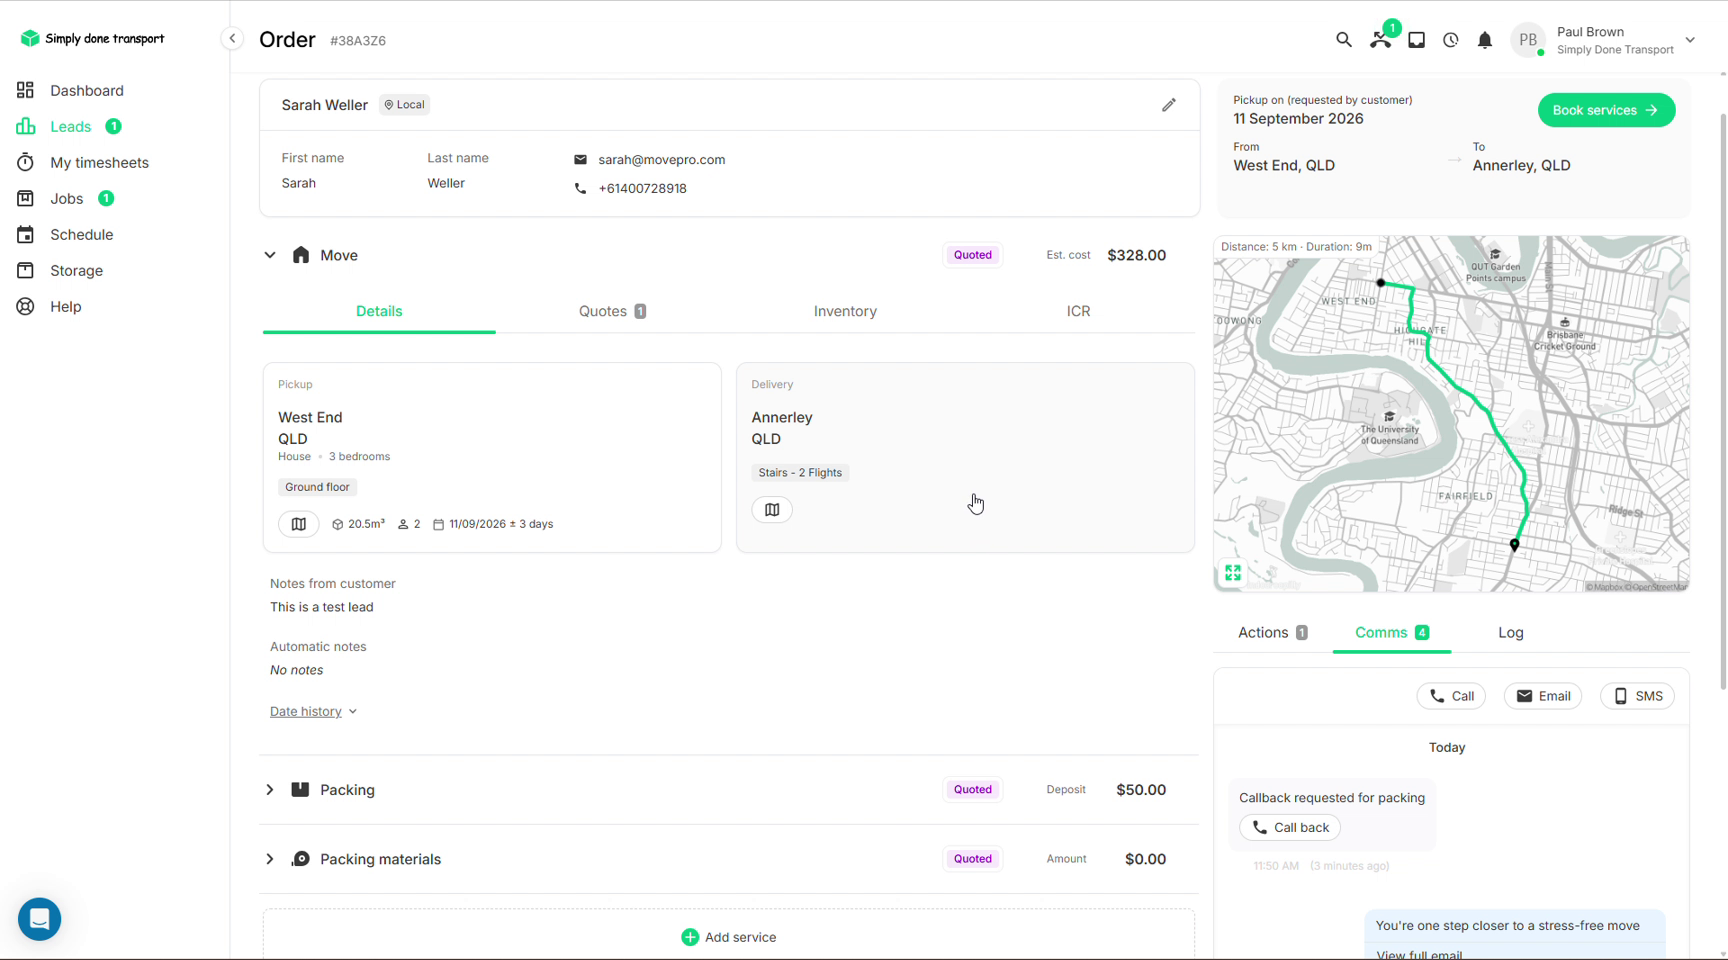Viewport: 1728px width, 960px height.
Task: Open the chat widget bubble
Action: [x=40, y=919]
